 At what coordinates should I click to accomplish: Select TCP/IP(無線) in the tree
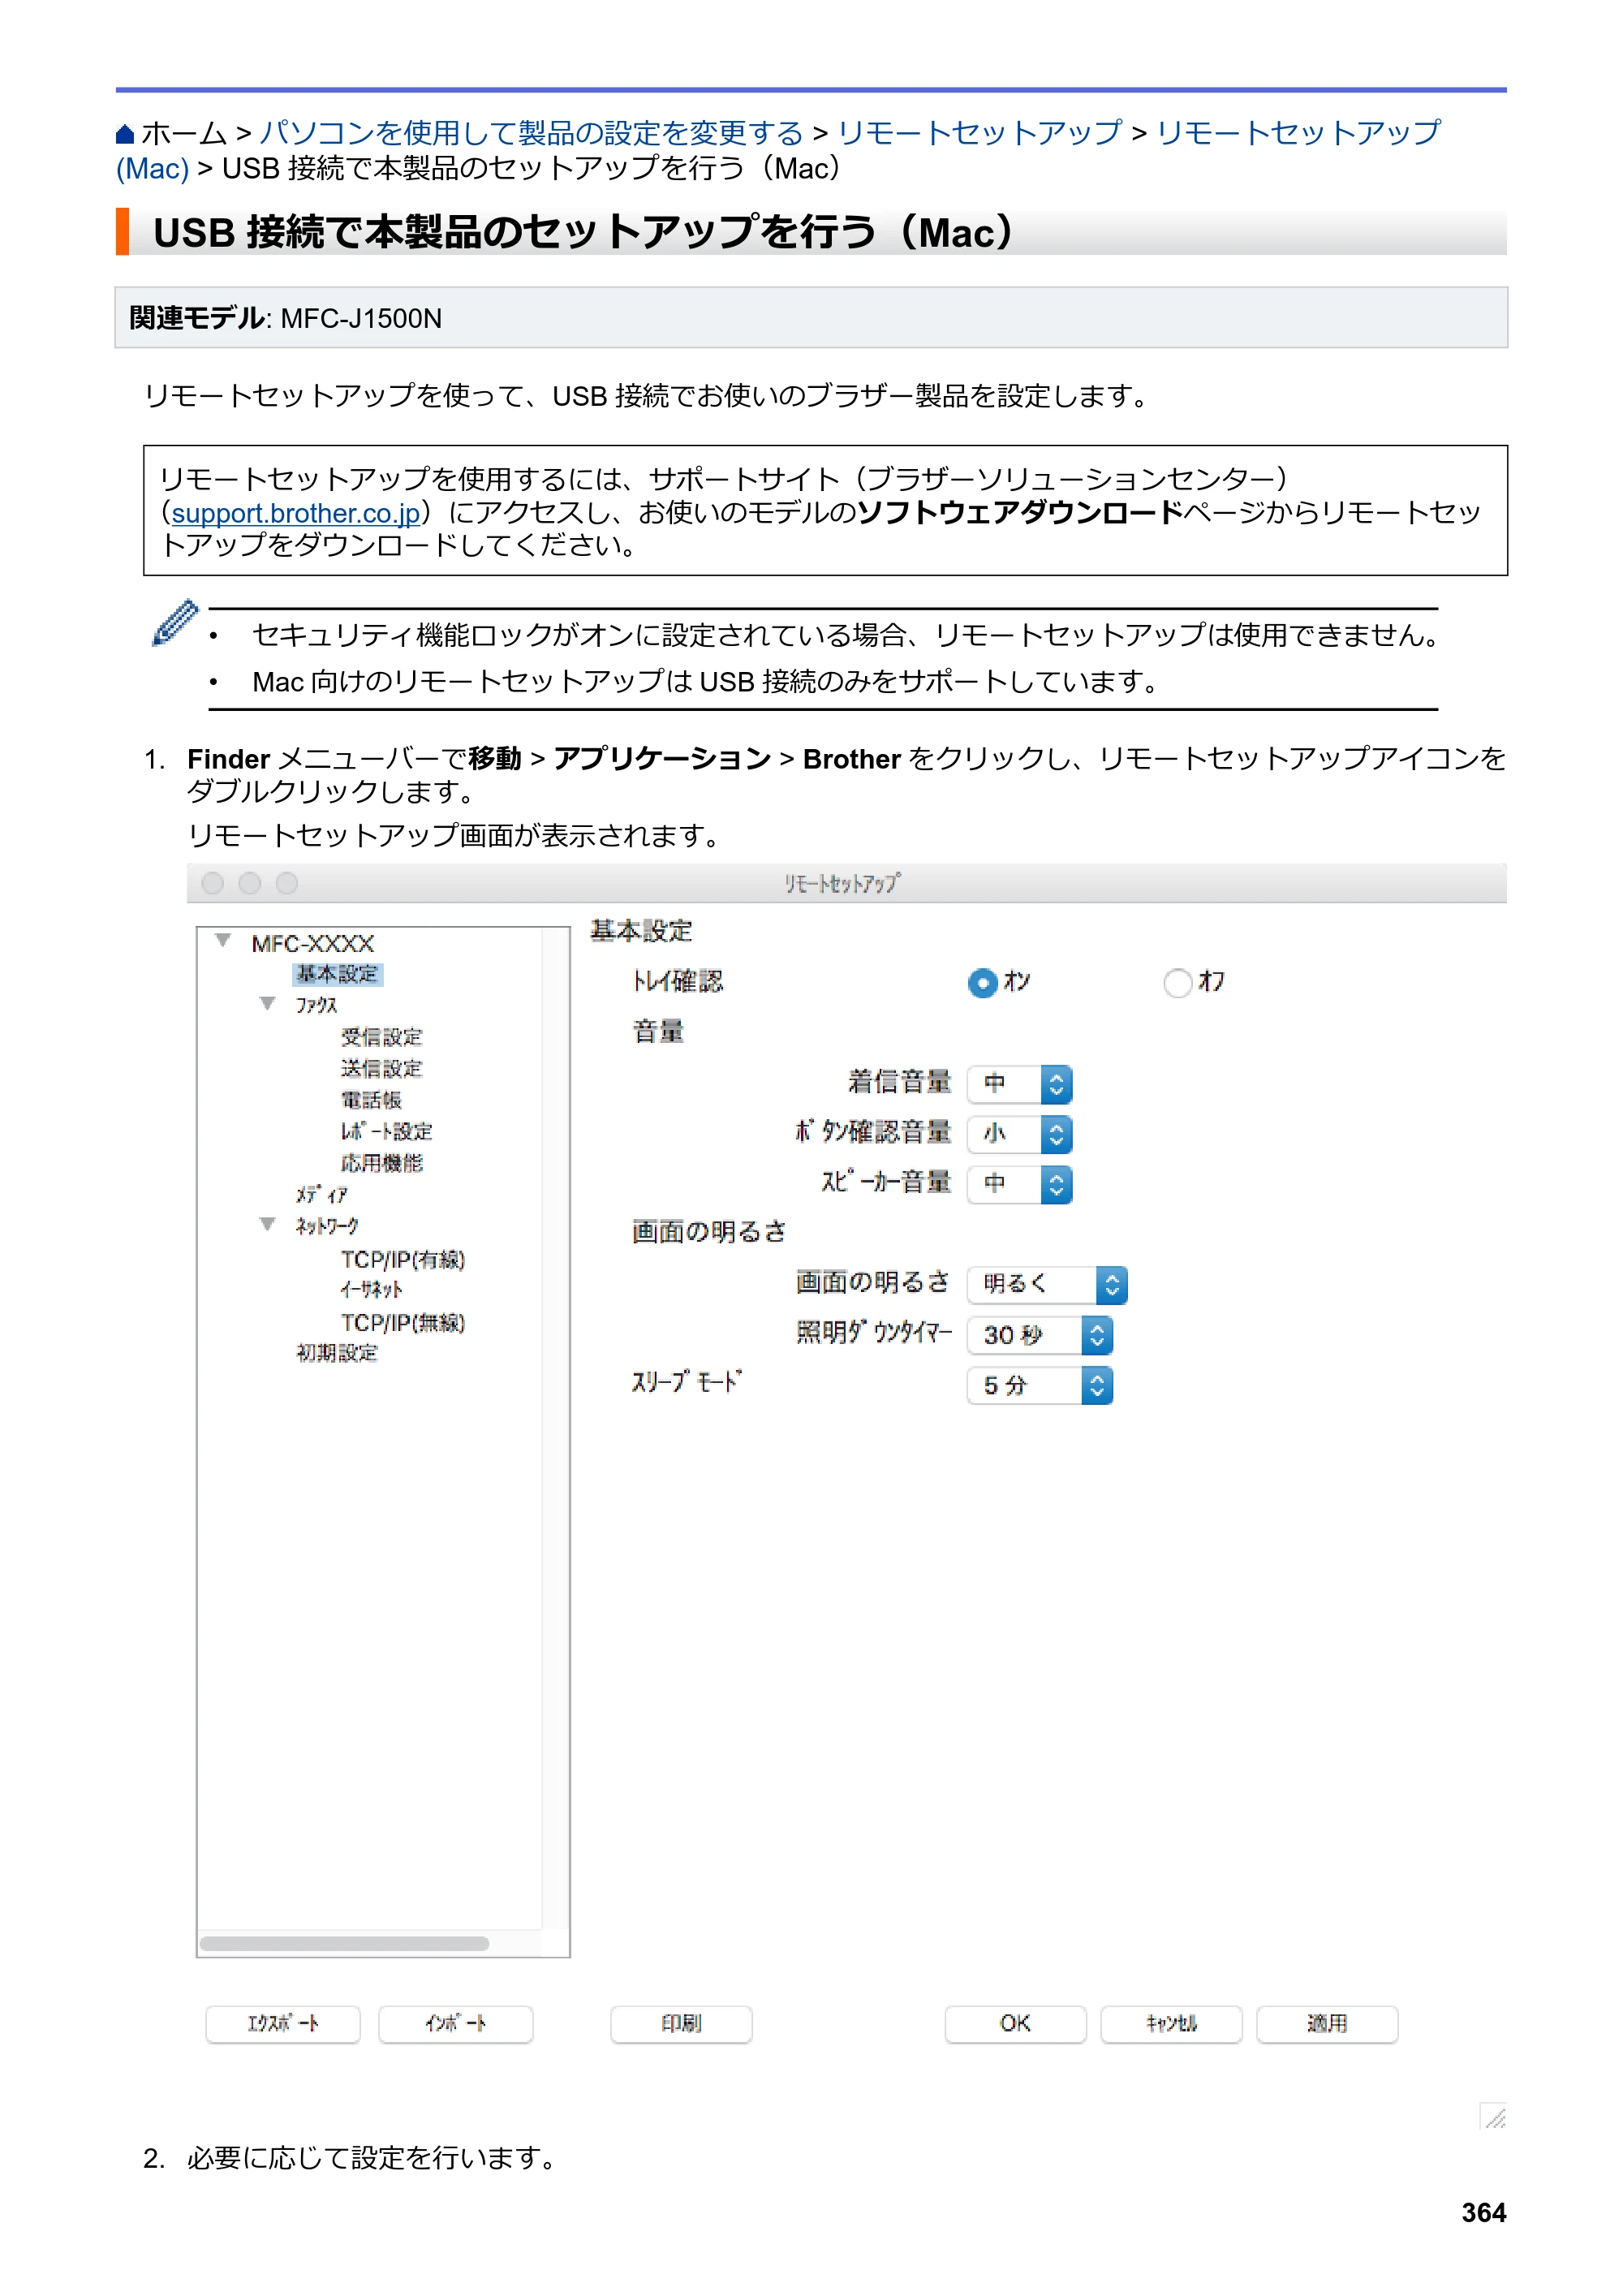pos(403,1323)
